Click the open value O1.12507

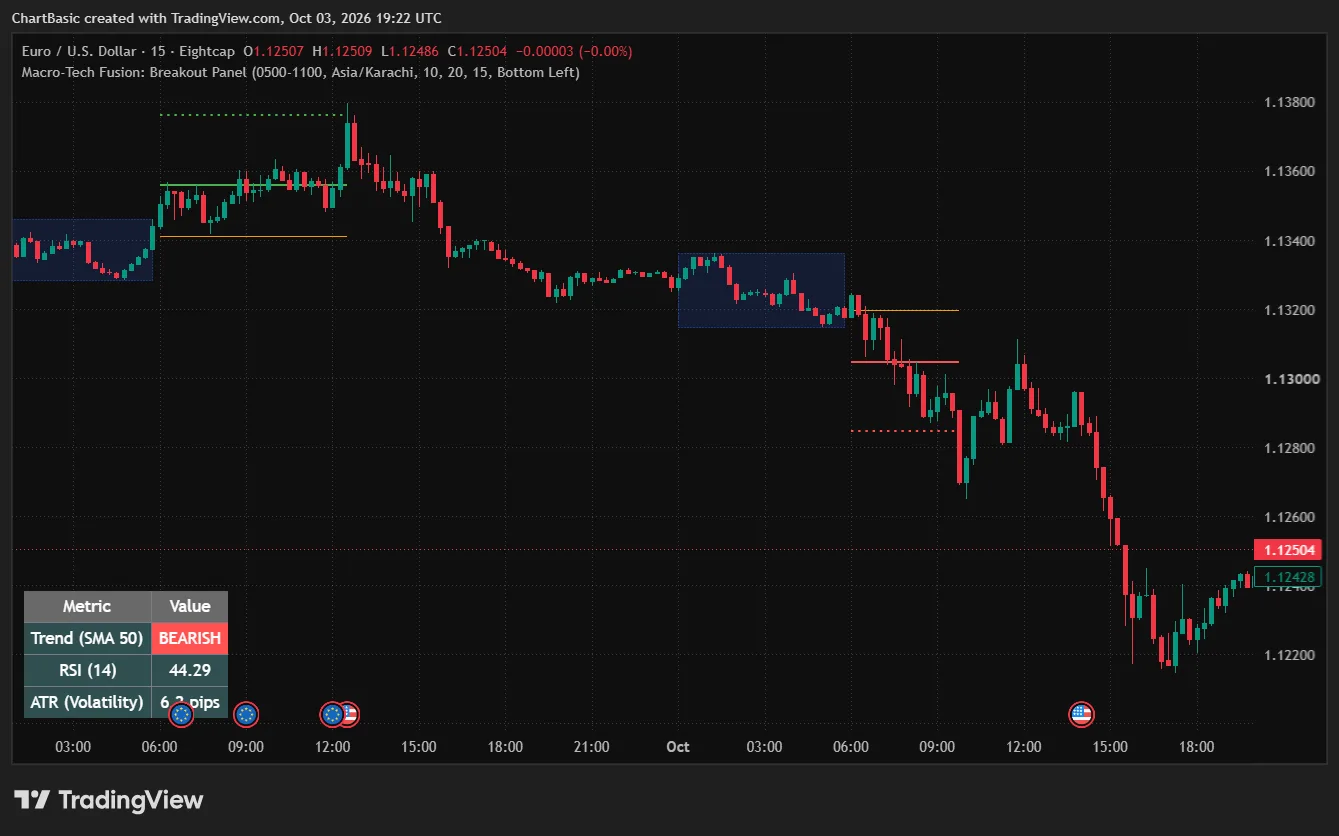[x=274, y=51]
